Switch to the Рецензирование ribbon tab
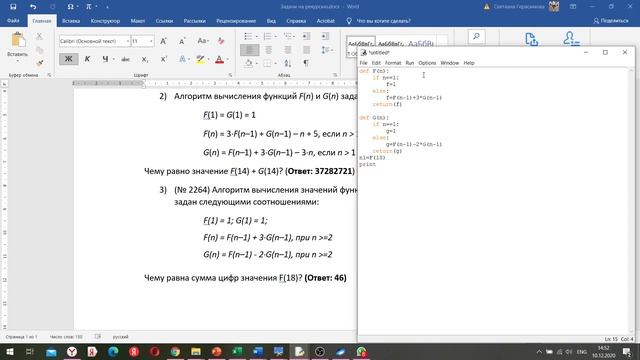640x360 pixels. point(236,21)
